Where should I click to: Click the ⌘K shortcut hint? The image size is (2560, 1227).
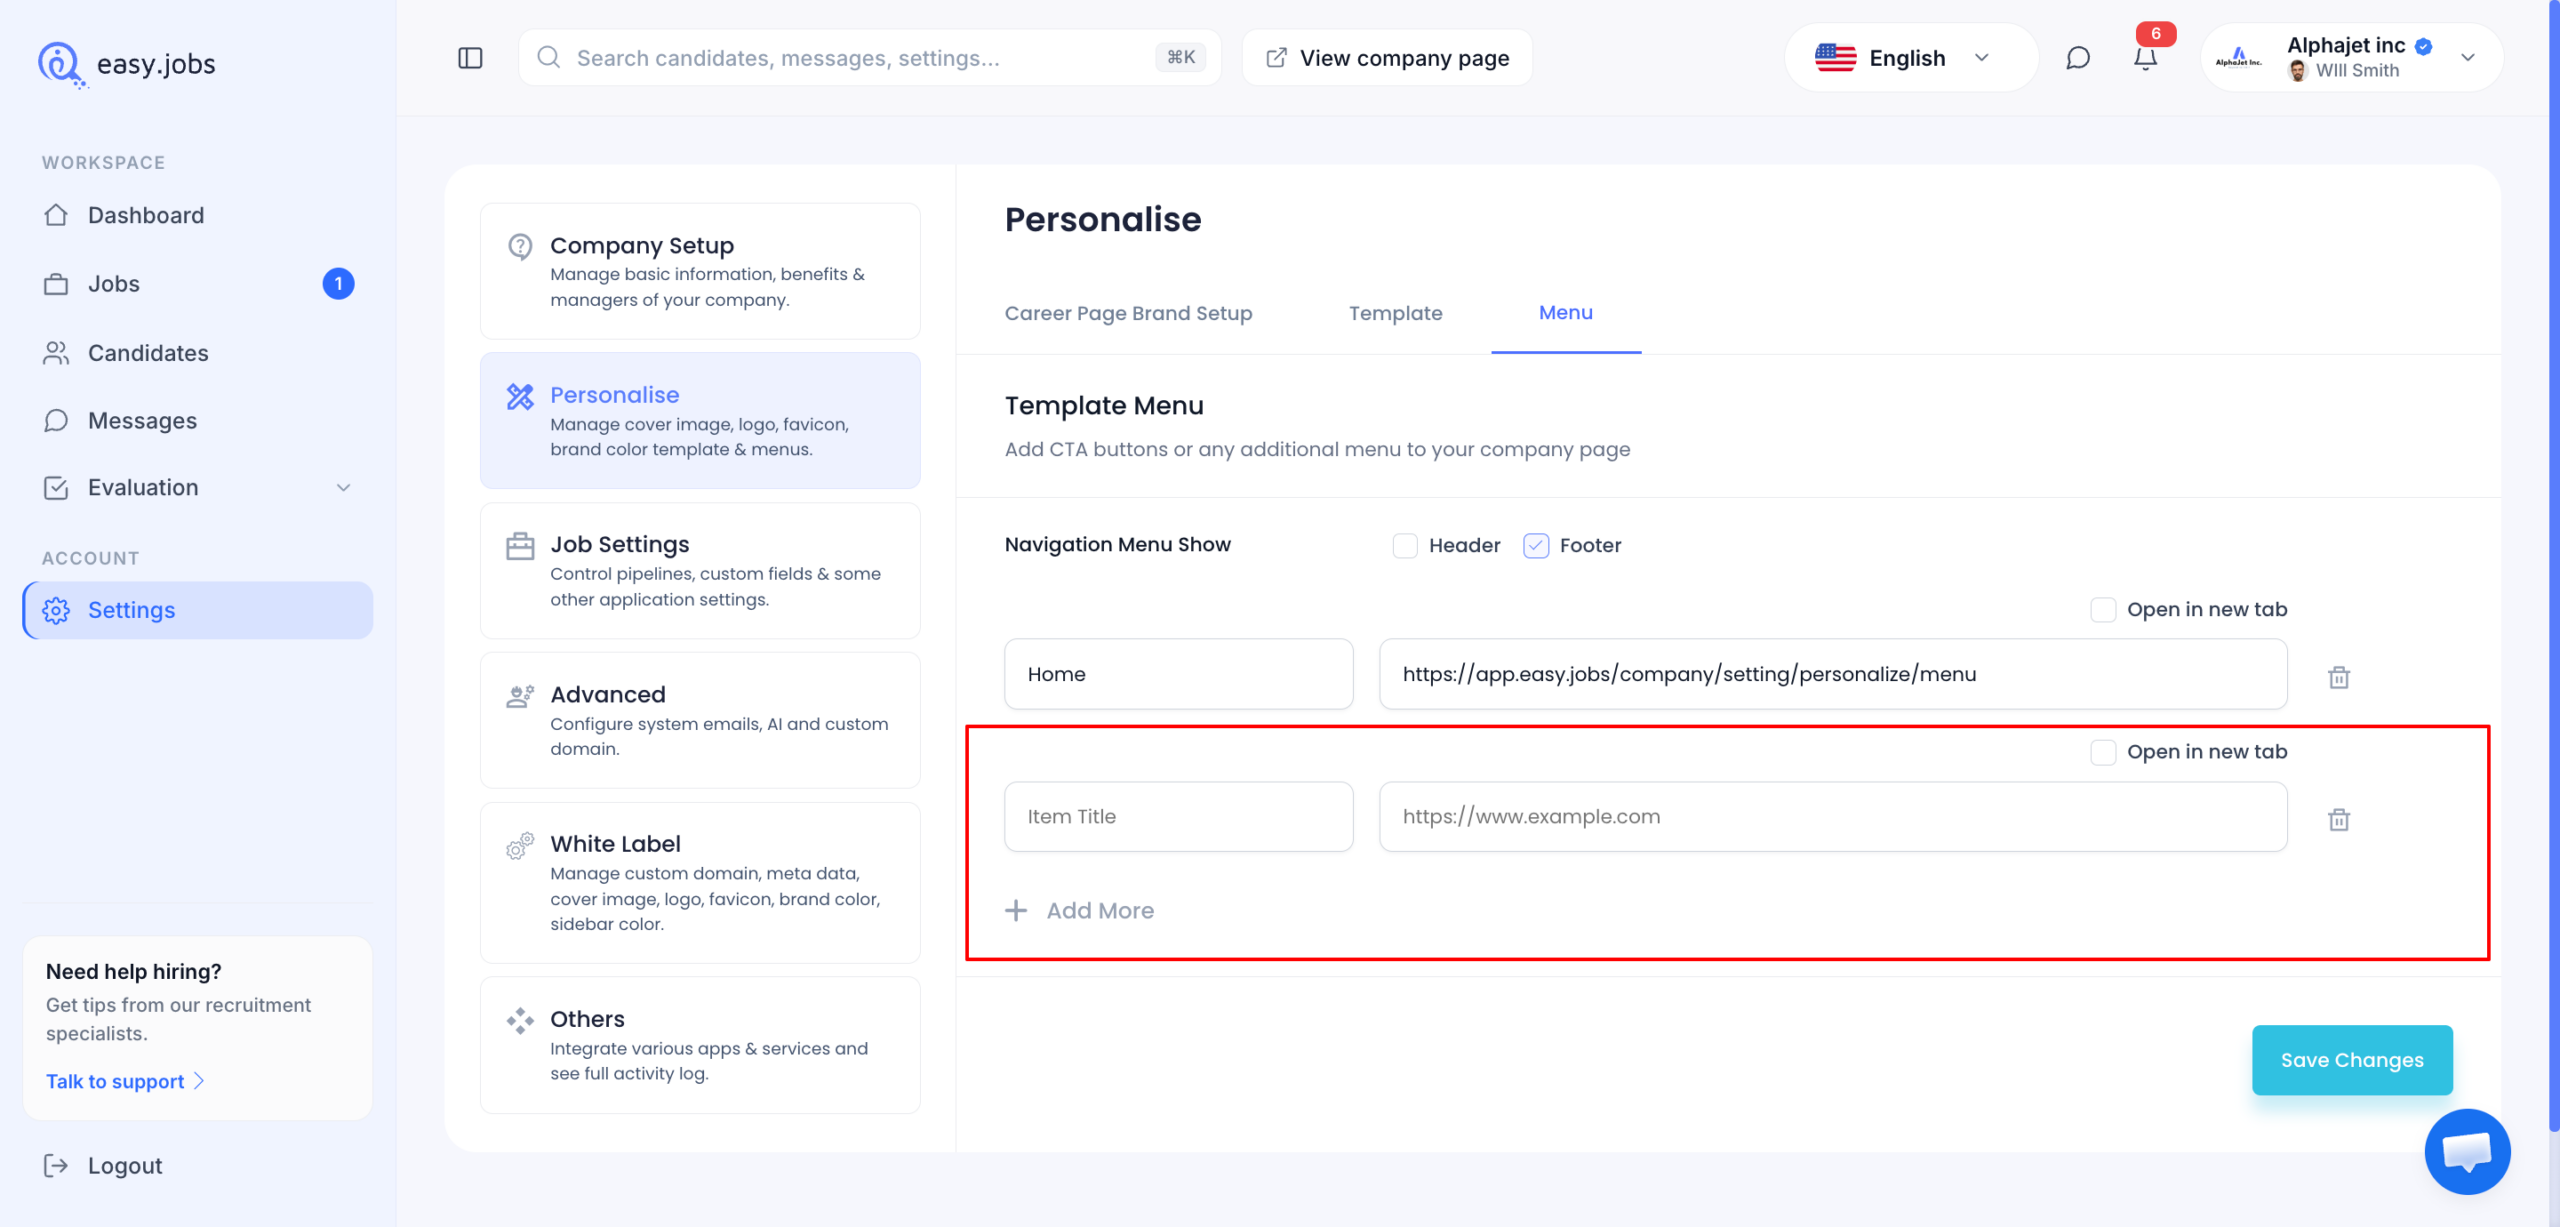tap(1181, 57)
